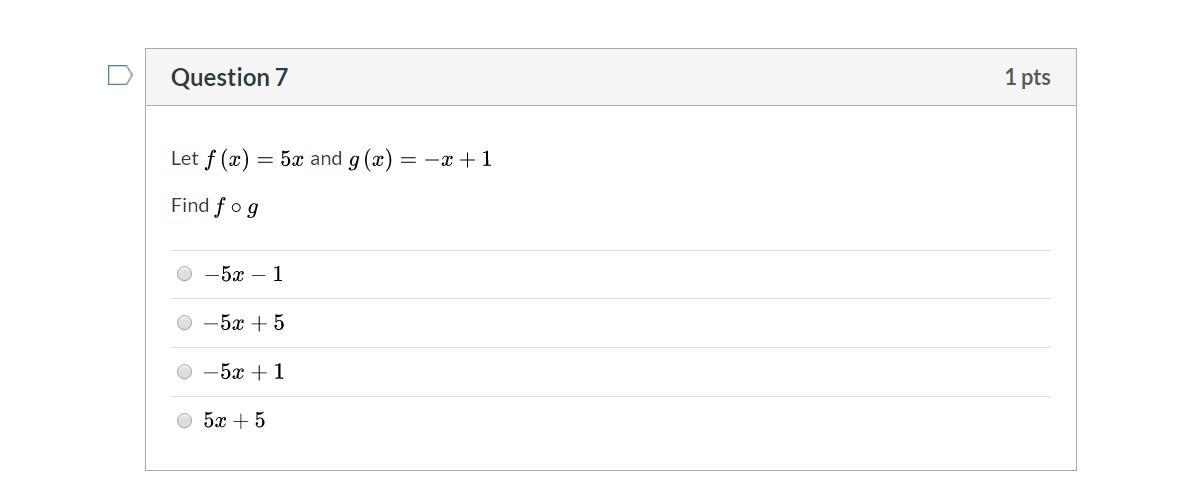Click the g(x) = −x + 1 definition

tap(420, 159)
